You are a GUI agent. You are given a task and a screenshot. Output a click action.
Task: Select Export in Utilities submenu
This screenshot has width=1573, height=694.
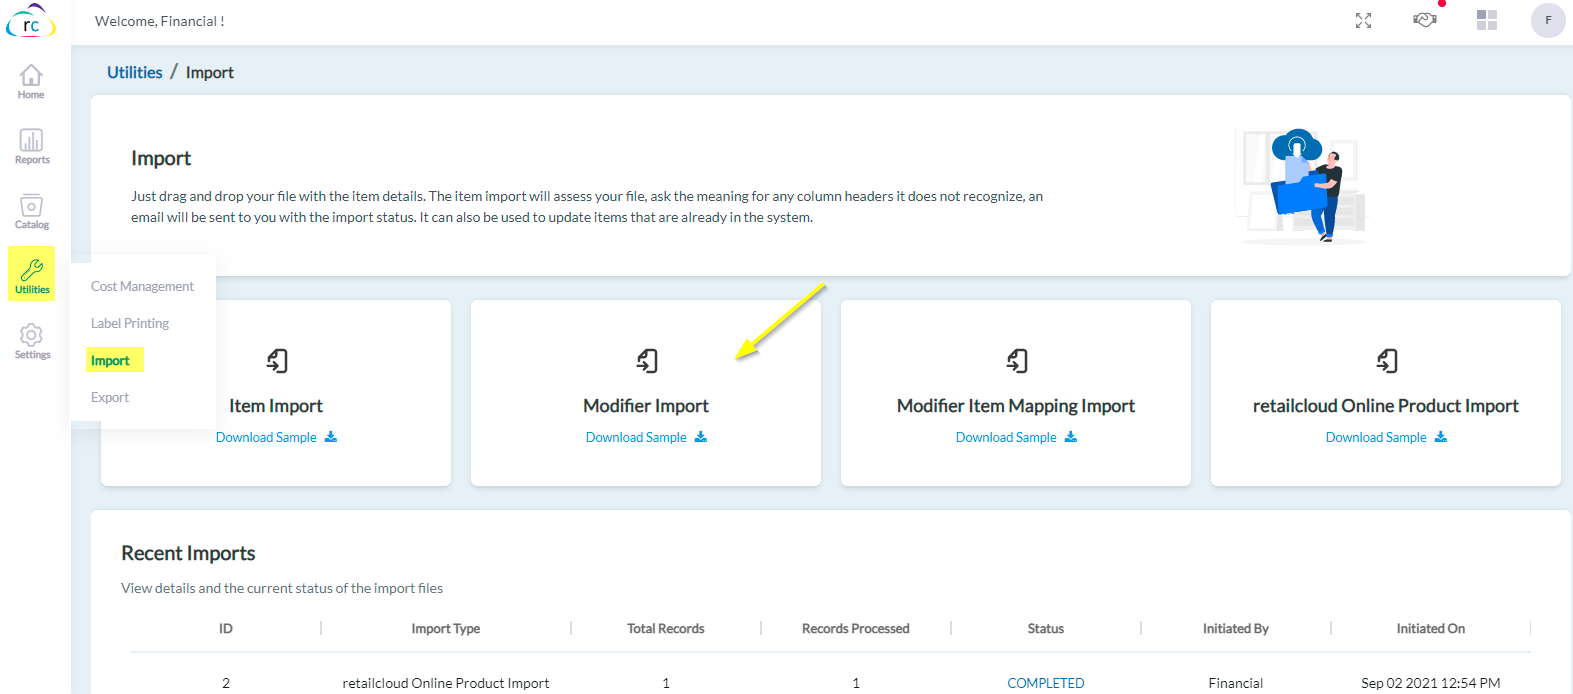110,397
